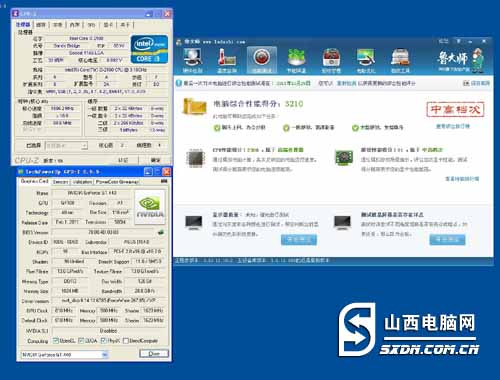The height and width of the screenshot is (380, 500).
Task: Toggle the PhysX checkbox in GPU-Z
Action: coord(103,341)
